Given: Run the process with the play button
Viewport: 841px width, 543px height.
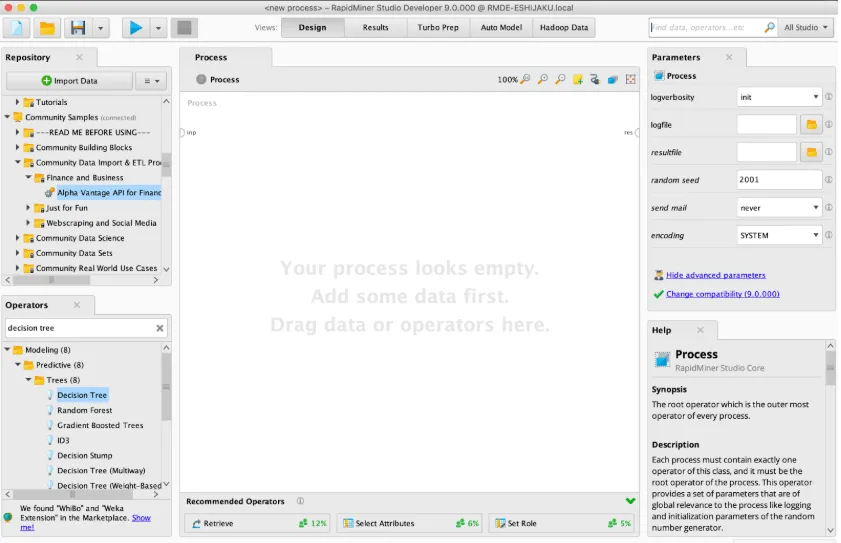Looking at the screenshot, I should click(x=136, y=27).
